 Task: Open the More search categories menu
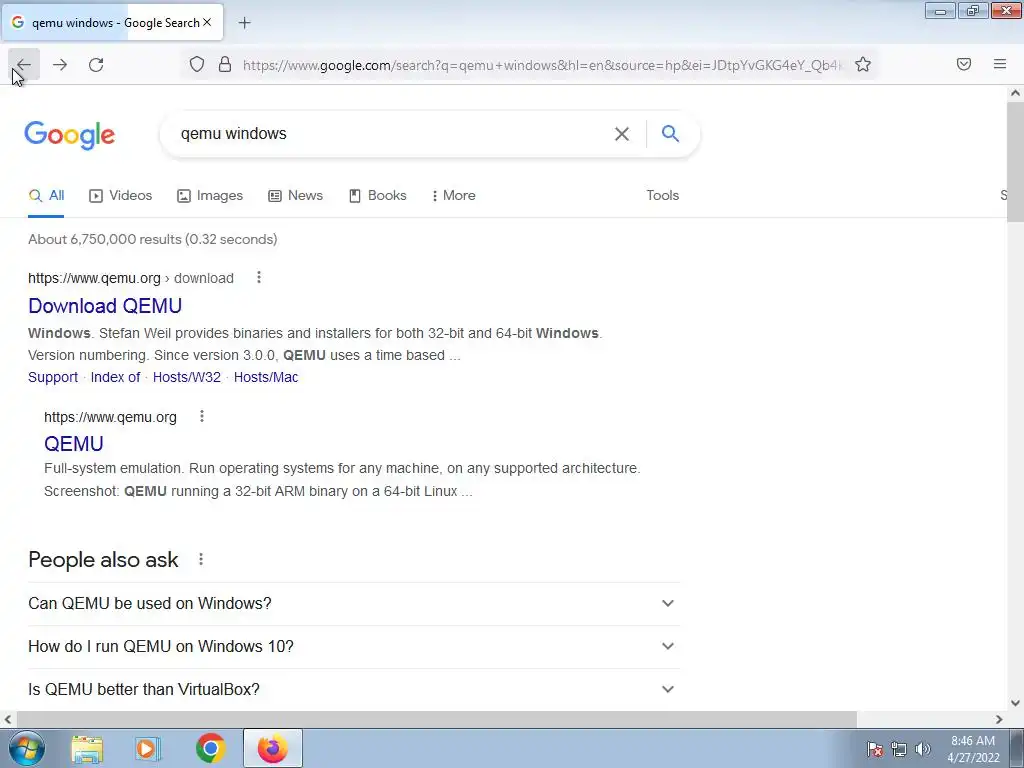click(454, 195)
